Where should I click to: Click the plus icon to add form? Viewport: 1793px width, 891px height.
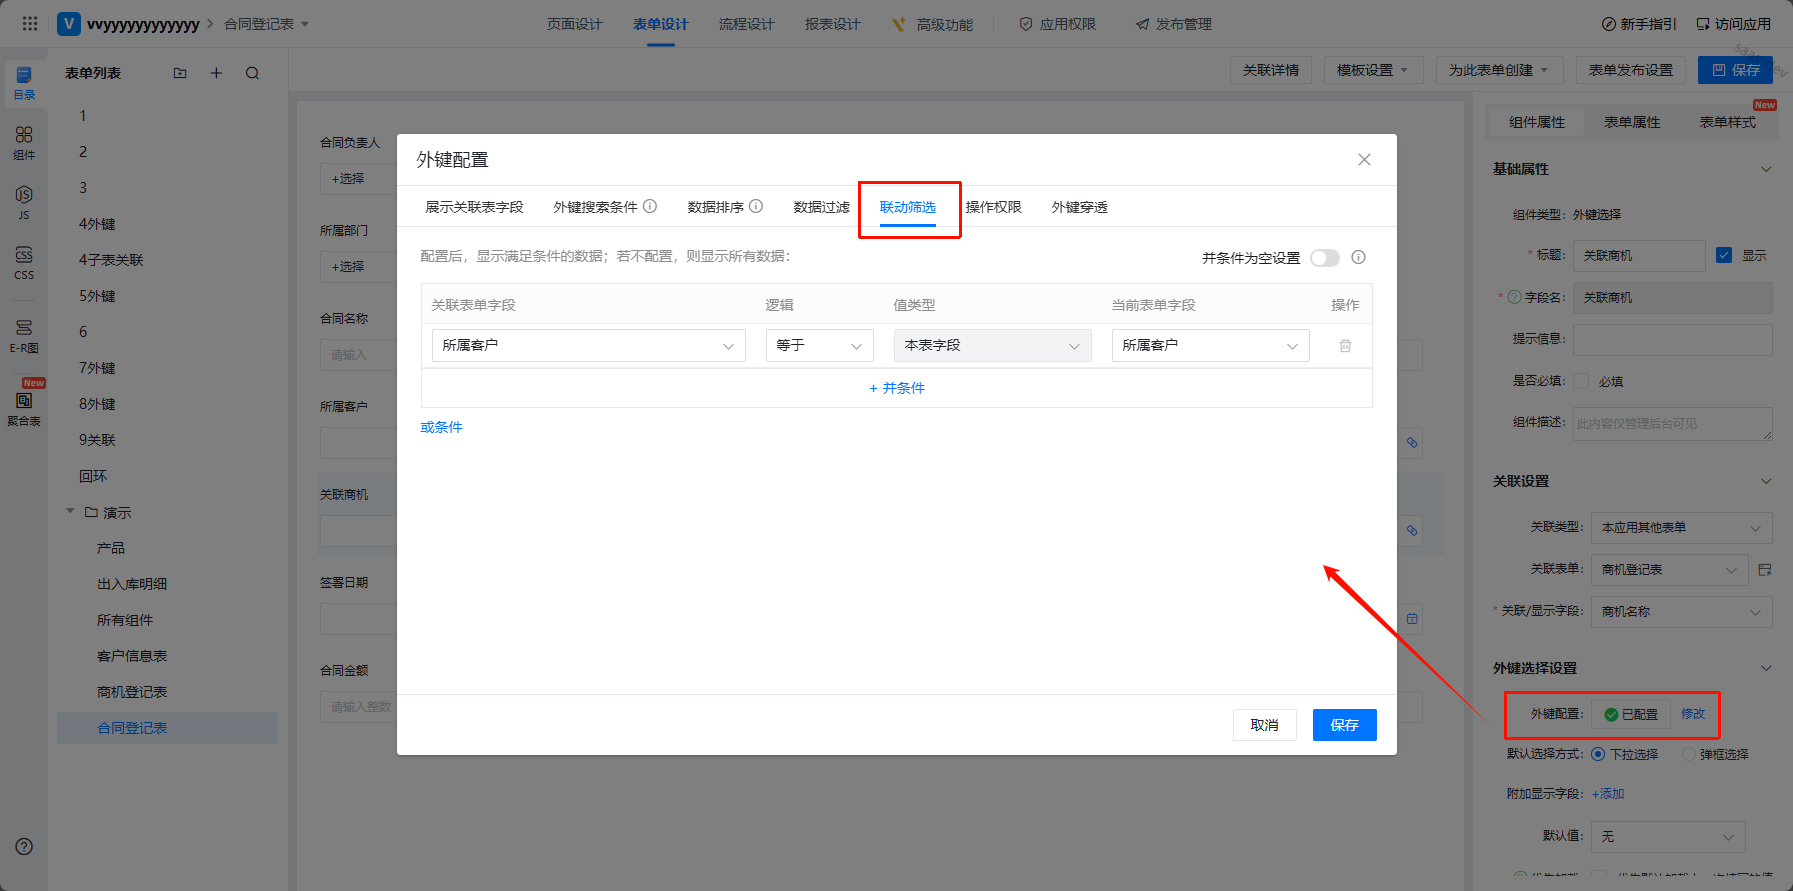[216, 73]
